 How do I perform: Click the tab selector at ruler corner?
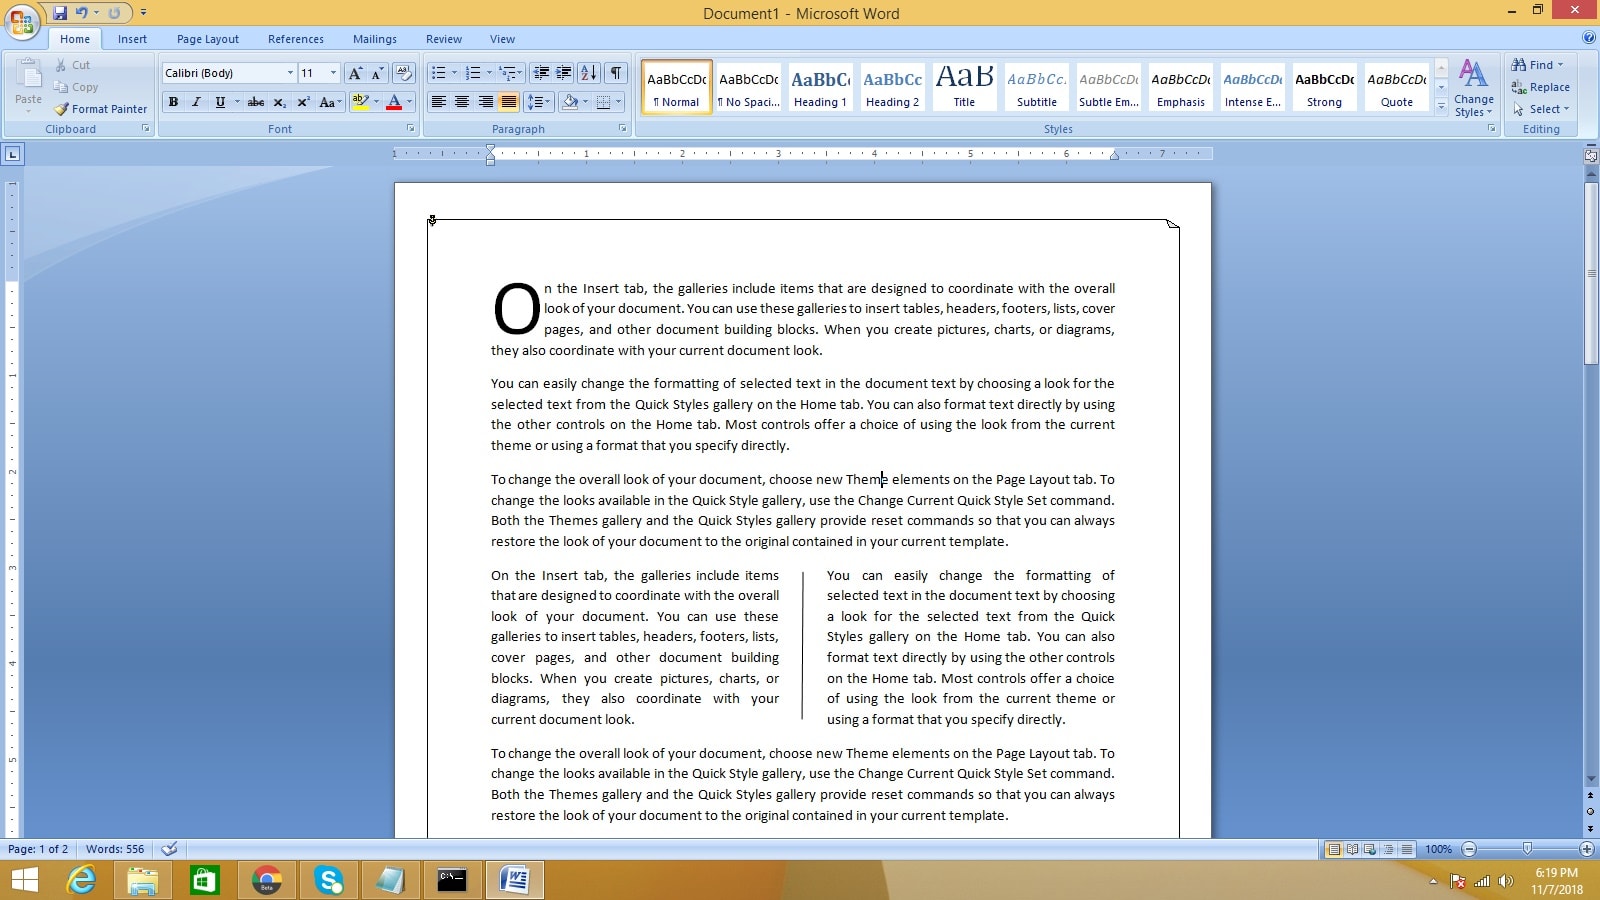[12, 154]
